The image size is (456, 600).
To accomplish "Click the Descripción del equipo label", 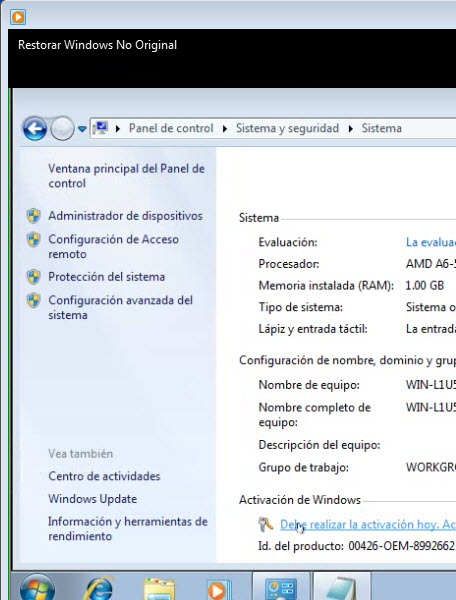I will pos(319,445).
